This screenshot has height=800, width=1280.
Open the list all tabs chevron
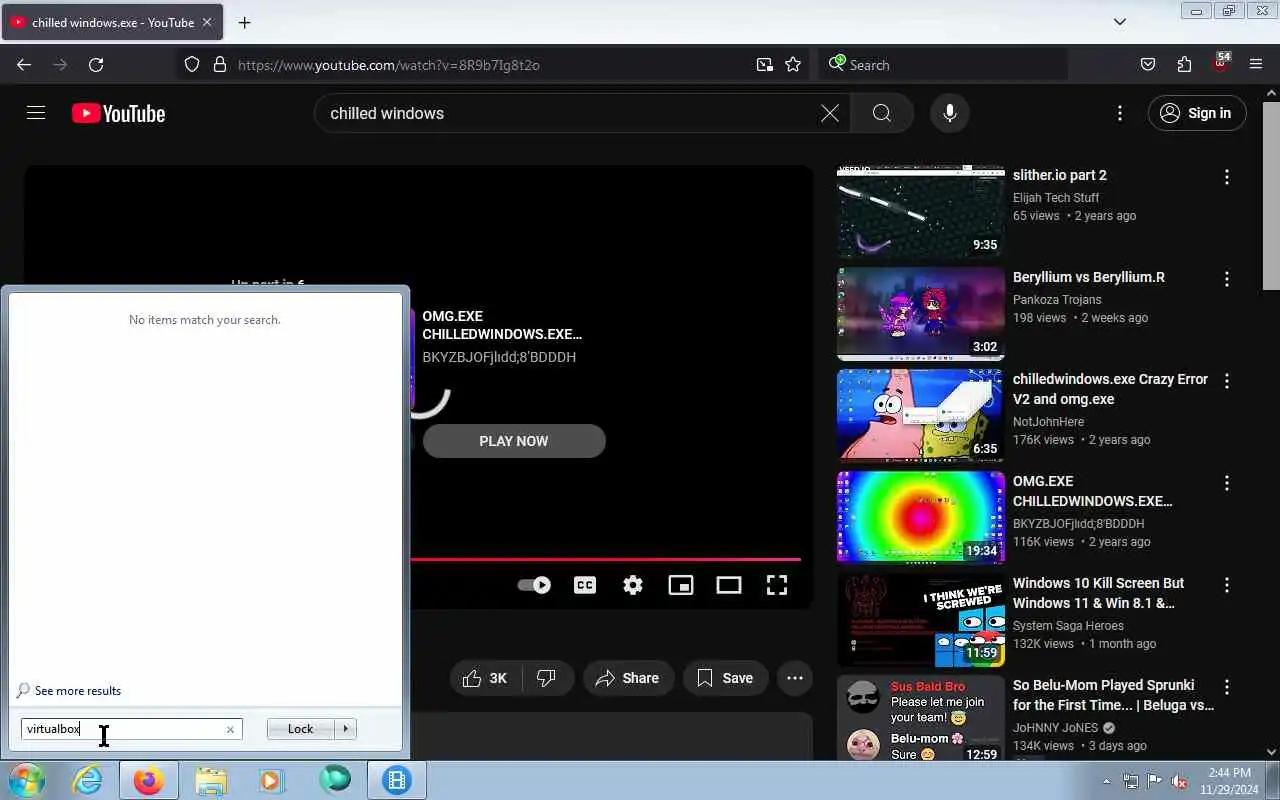[1120, 22]
